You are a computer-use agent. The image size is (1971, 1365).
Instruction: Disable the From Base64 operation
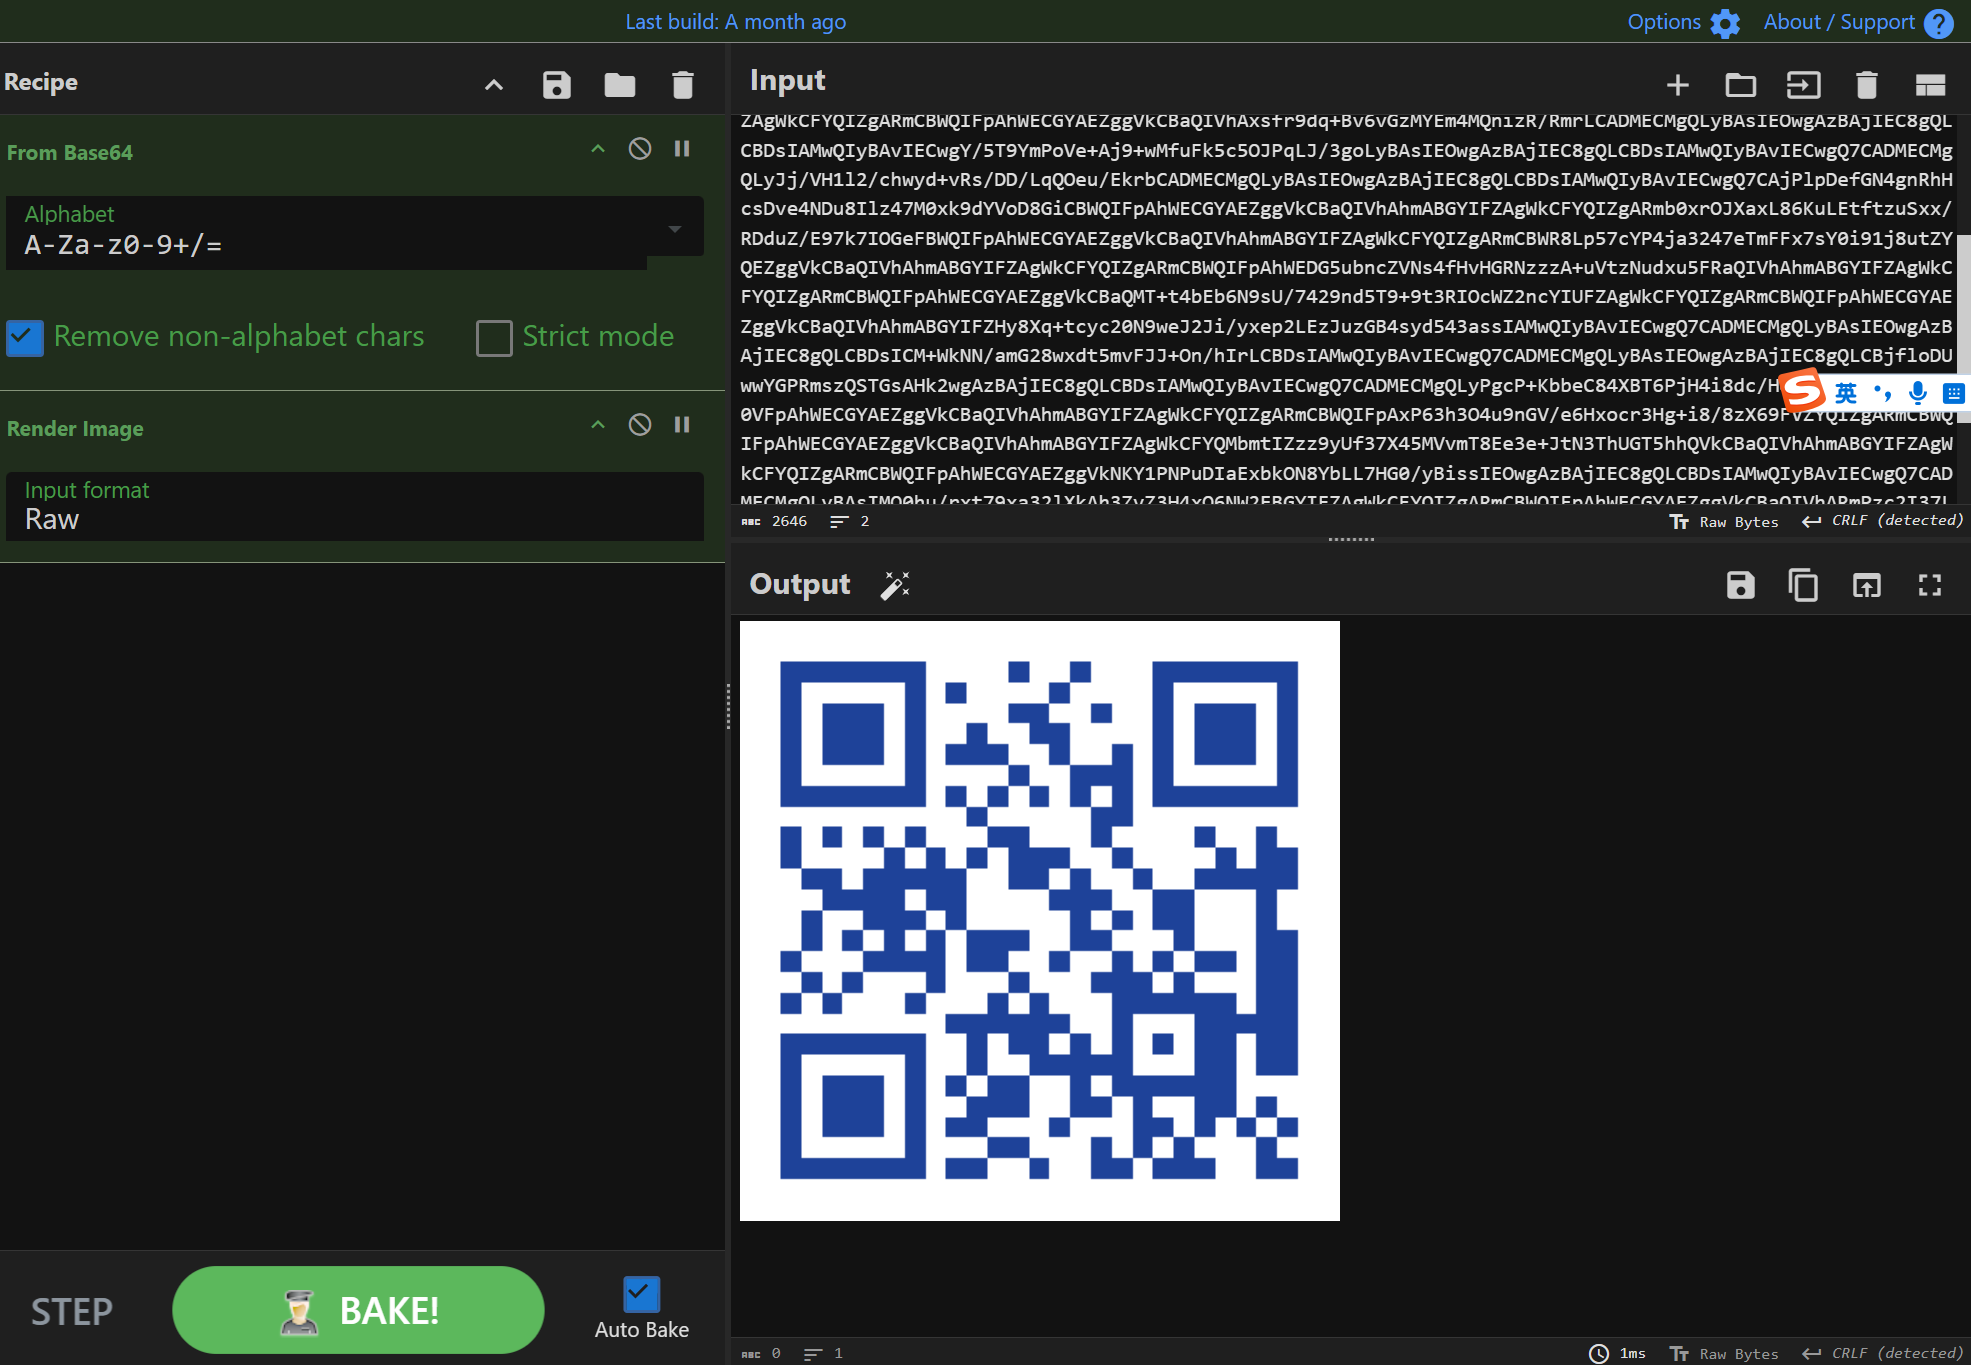(640, 148)
